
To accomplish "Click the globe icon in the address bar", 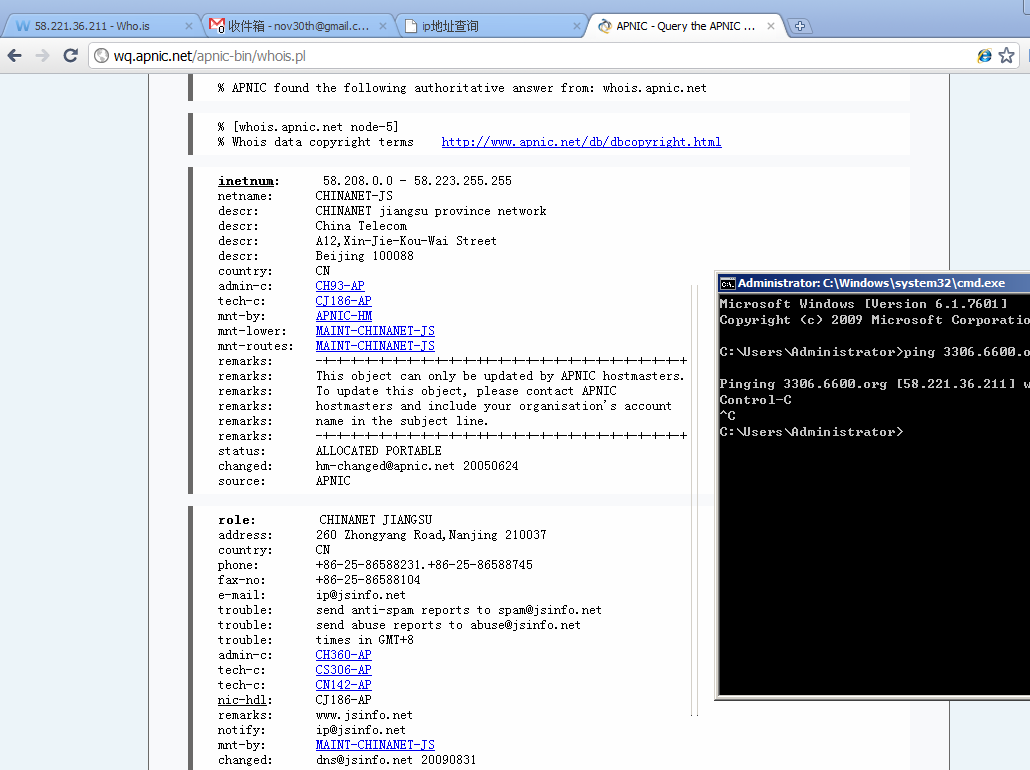I will coord(101,56).
